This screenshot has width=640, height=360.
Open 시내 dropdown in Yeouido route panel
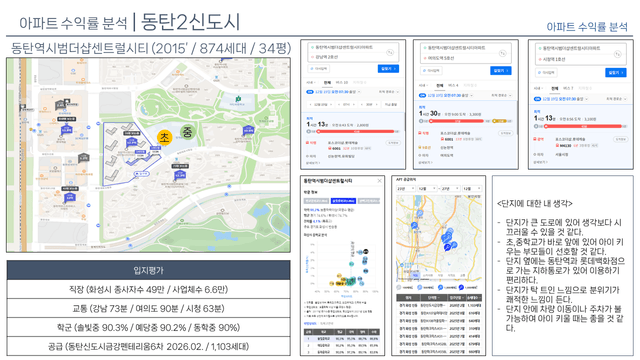(x=423, y=85)
